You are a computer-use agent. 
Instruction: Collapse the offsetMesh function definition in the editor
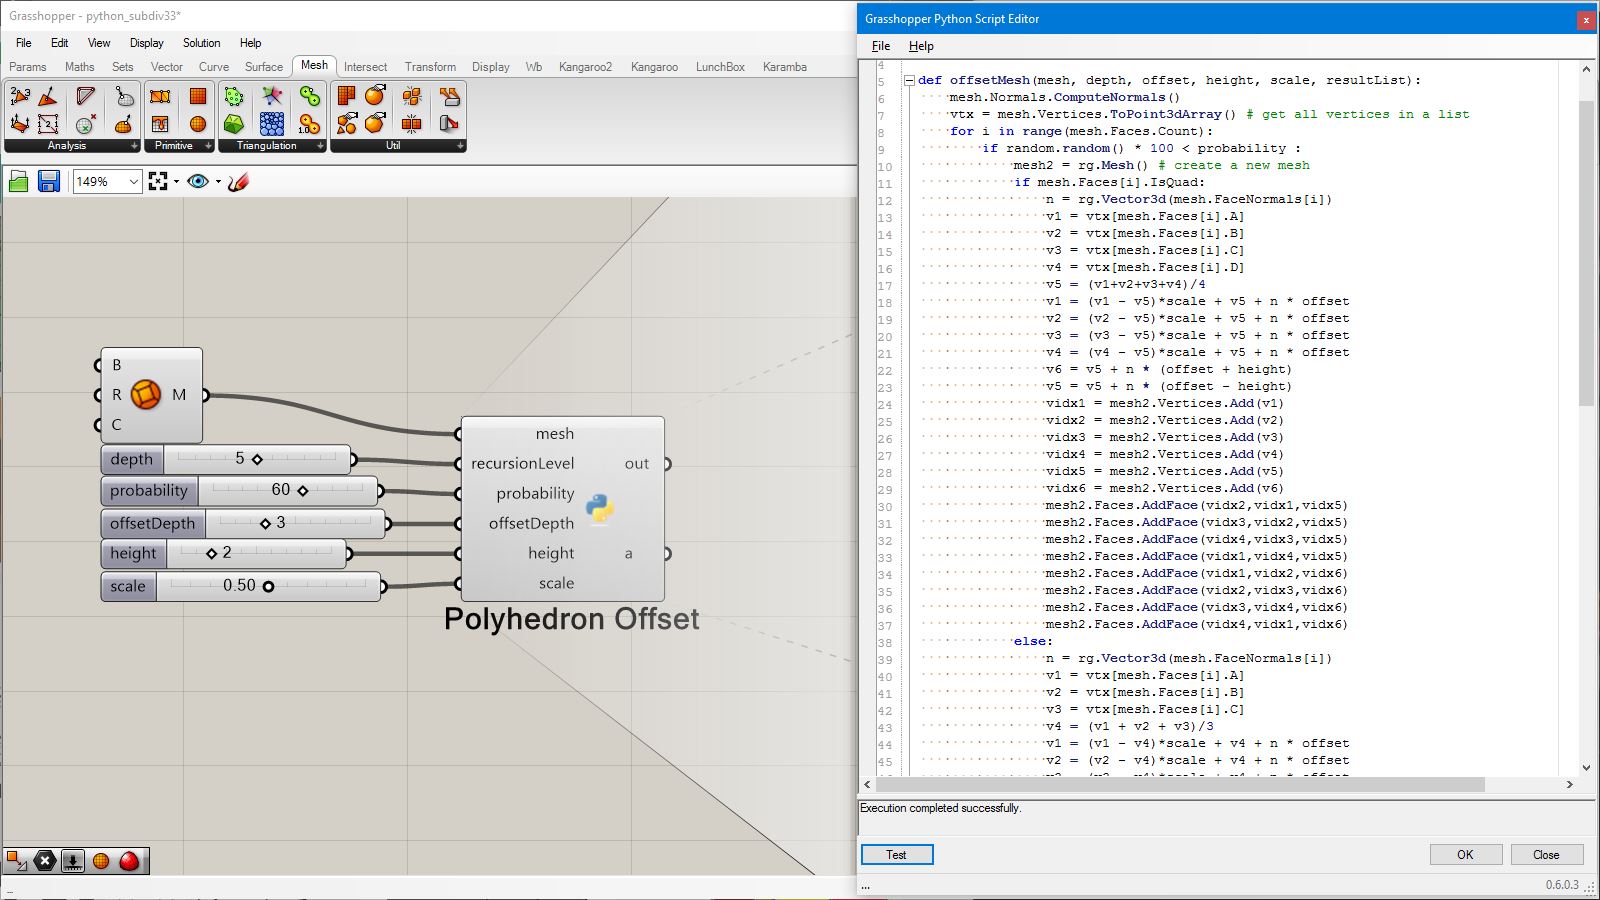coord(909,80)
